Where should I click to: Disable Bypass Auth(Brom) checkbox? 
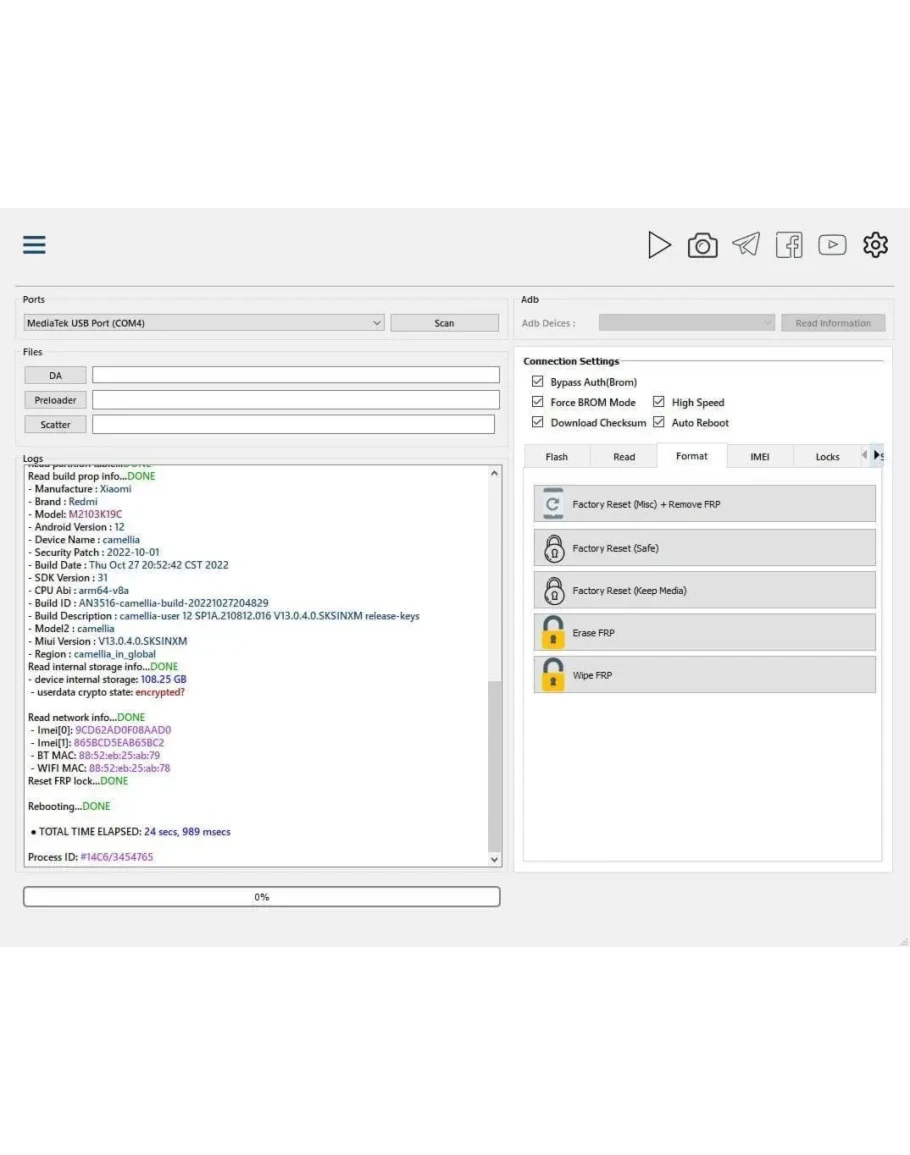click(x=538, y=382)
